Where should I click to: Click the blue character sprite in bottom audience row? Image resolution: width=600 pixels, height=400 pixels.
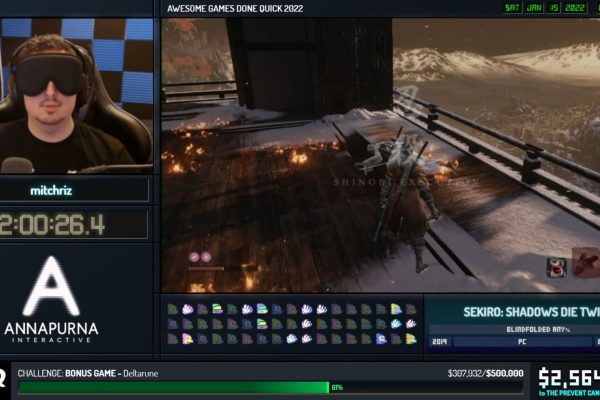[381, 338]
